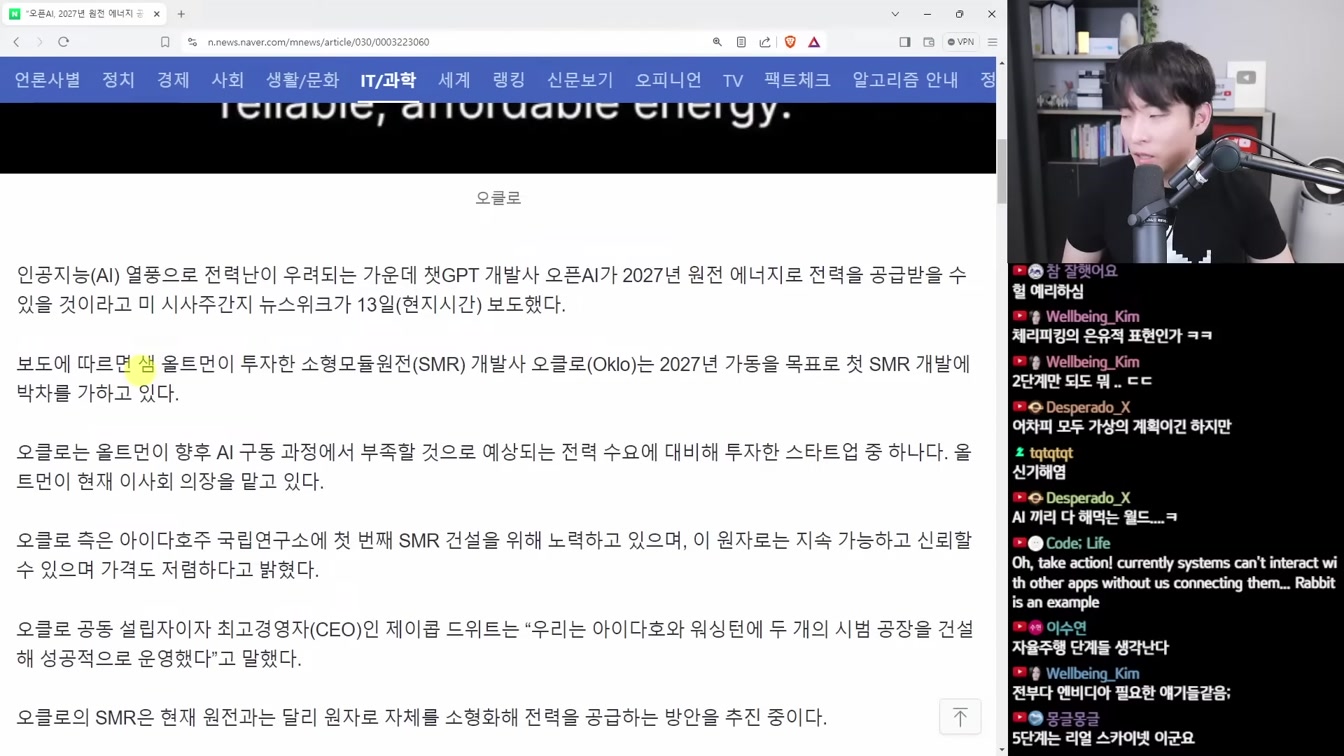Go to the 사회 section
This screenshot has width=1344, height=756.
(x=227, y=80)
